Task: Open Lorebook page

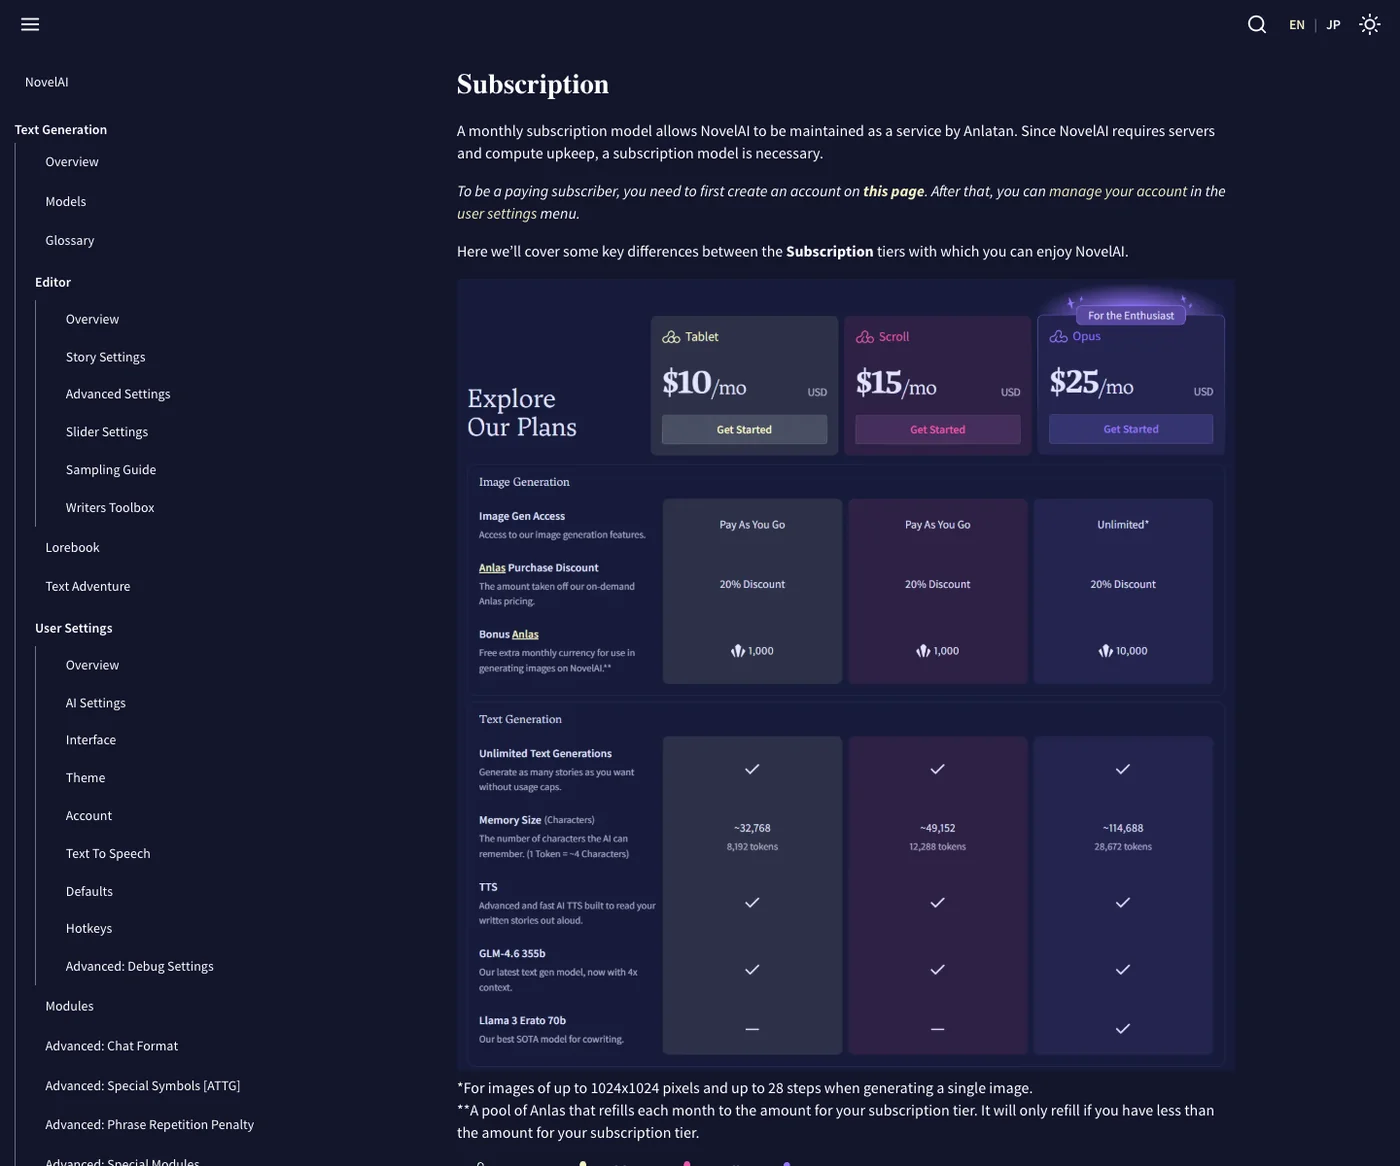Action: (72, 548)
